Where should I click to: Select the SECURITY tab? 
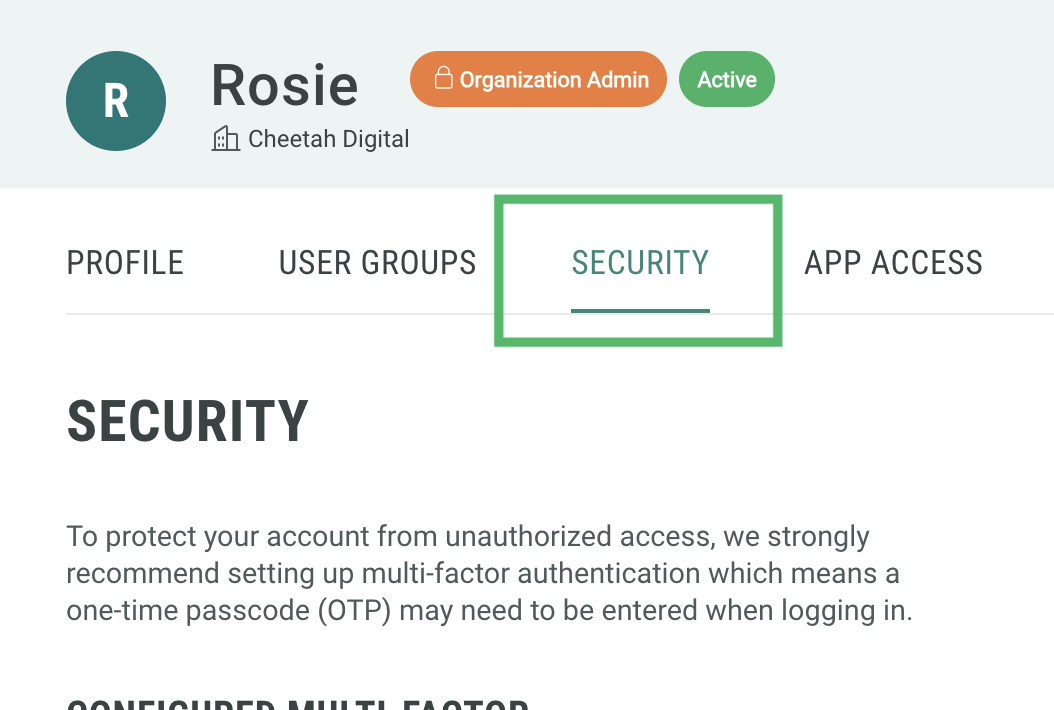coord(640,263)
